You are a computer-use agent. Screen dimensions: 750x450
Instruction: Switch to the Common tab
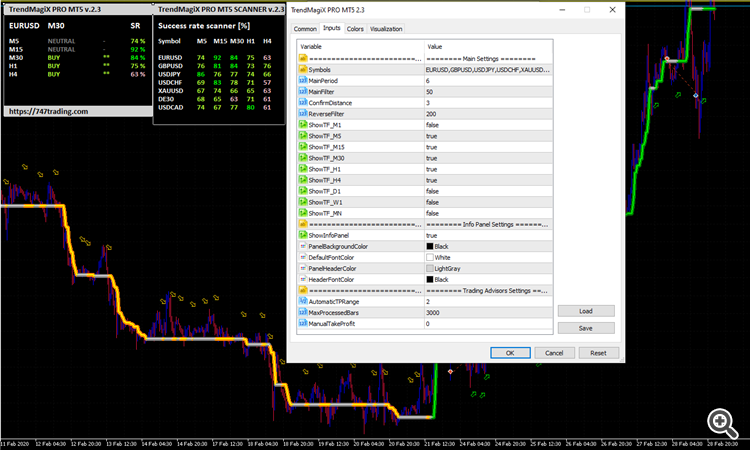pyautogui.click(x=305, y=29)
